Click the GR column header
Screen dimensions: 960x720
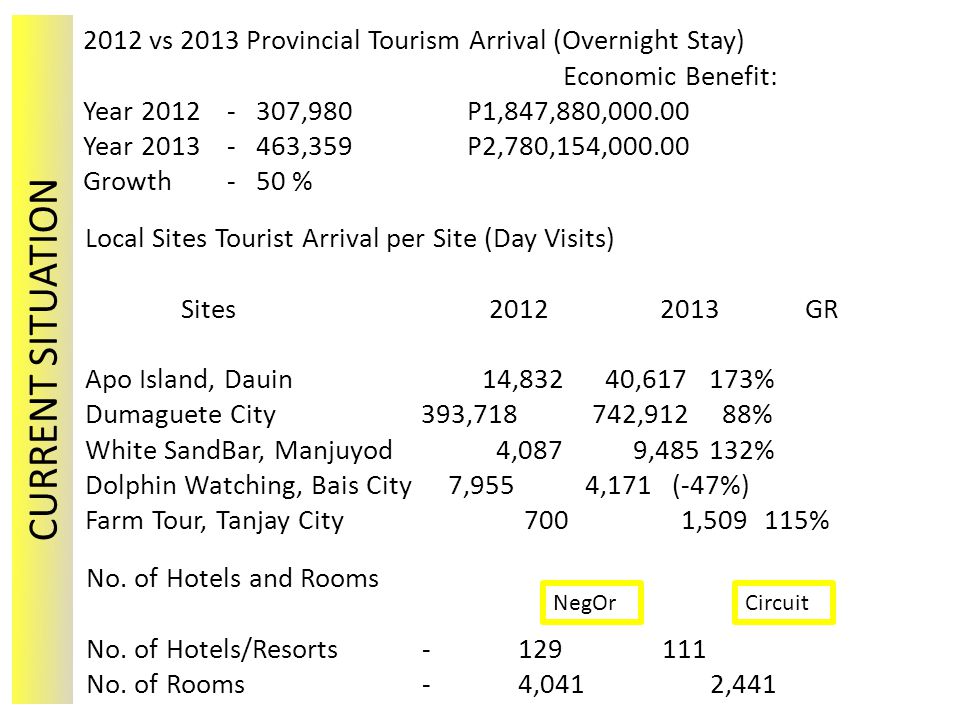821,309
